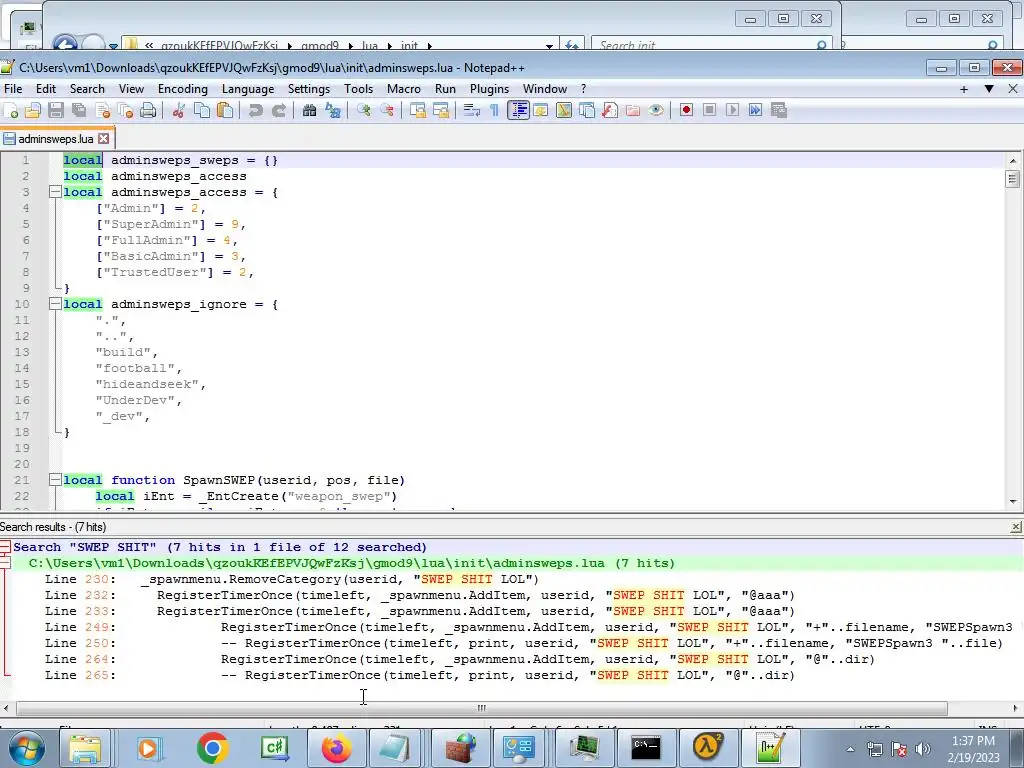The width and height of the screenshot is (1024, 768).
Task: Create a new file with the New toolbar icon
Action: 11,110
